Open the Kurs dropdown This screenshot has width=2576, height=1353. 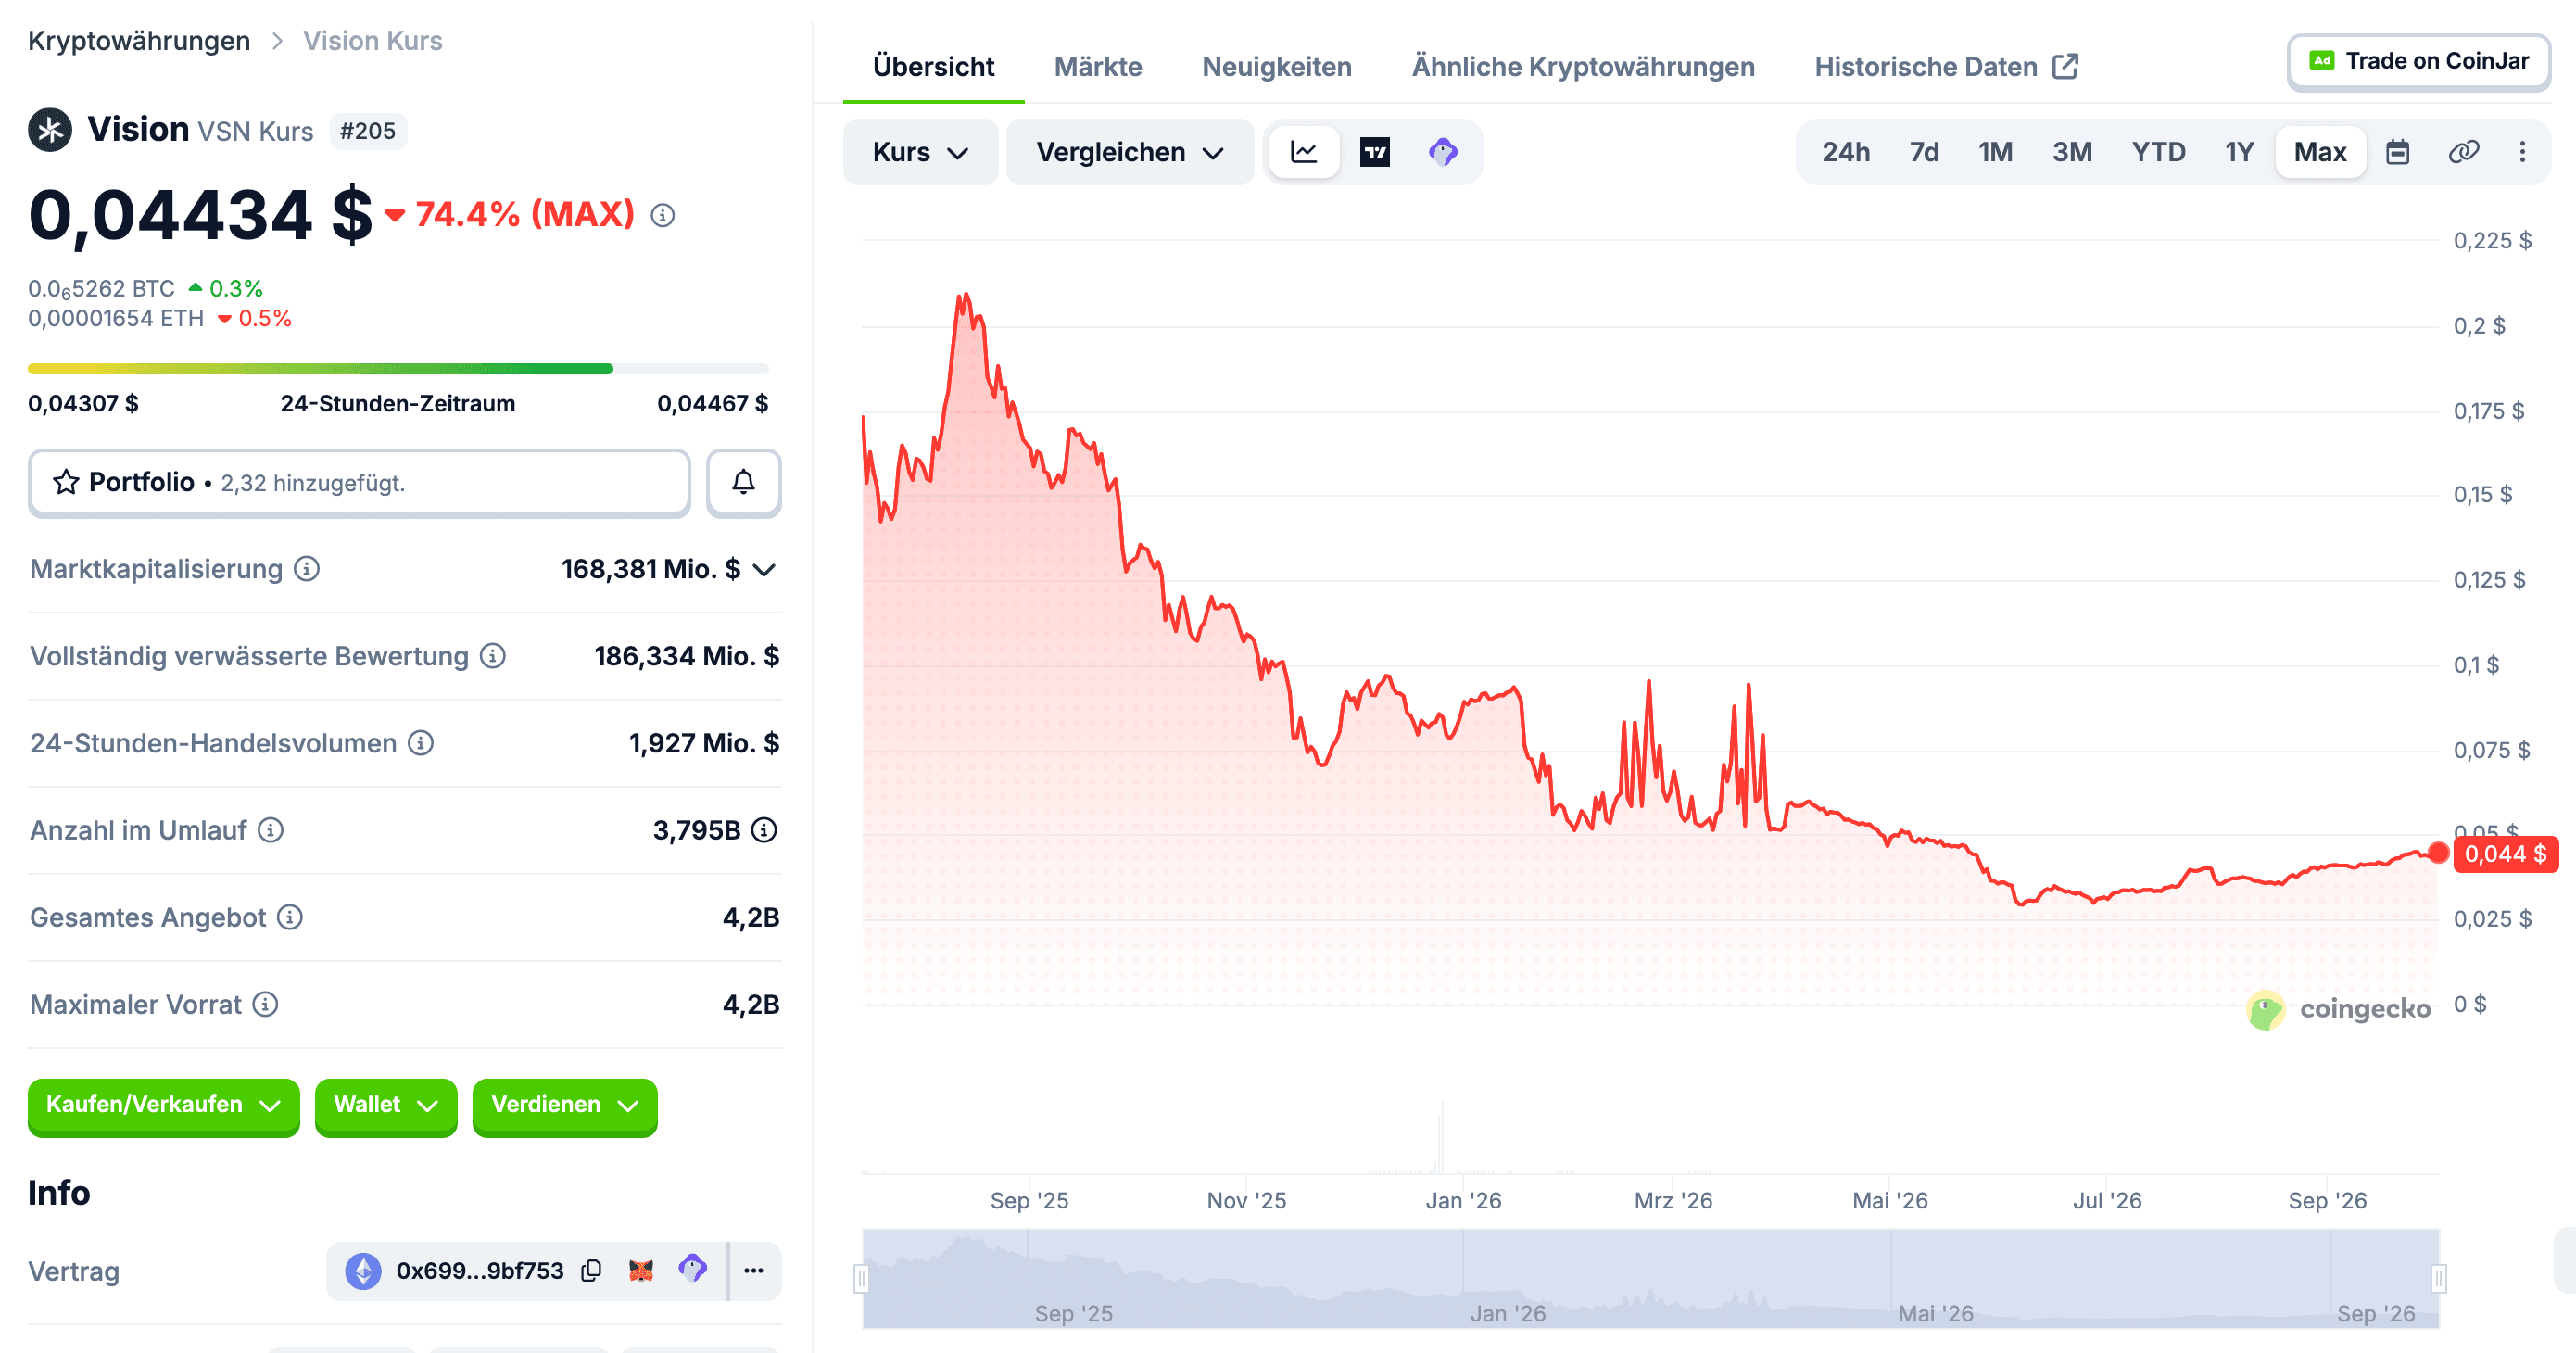click(920, 152)
